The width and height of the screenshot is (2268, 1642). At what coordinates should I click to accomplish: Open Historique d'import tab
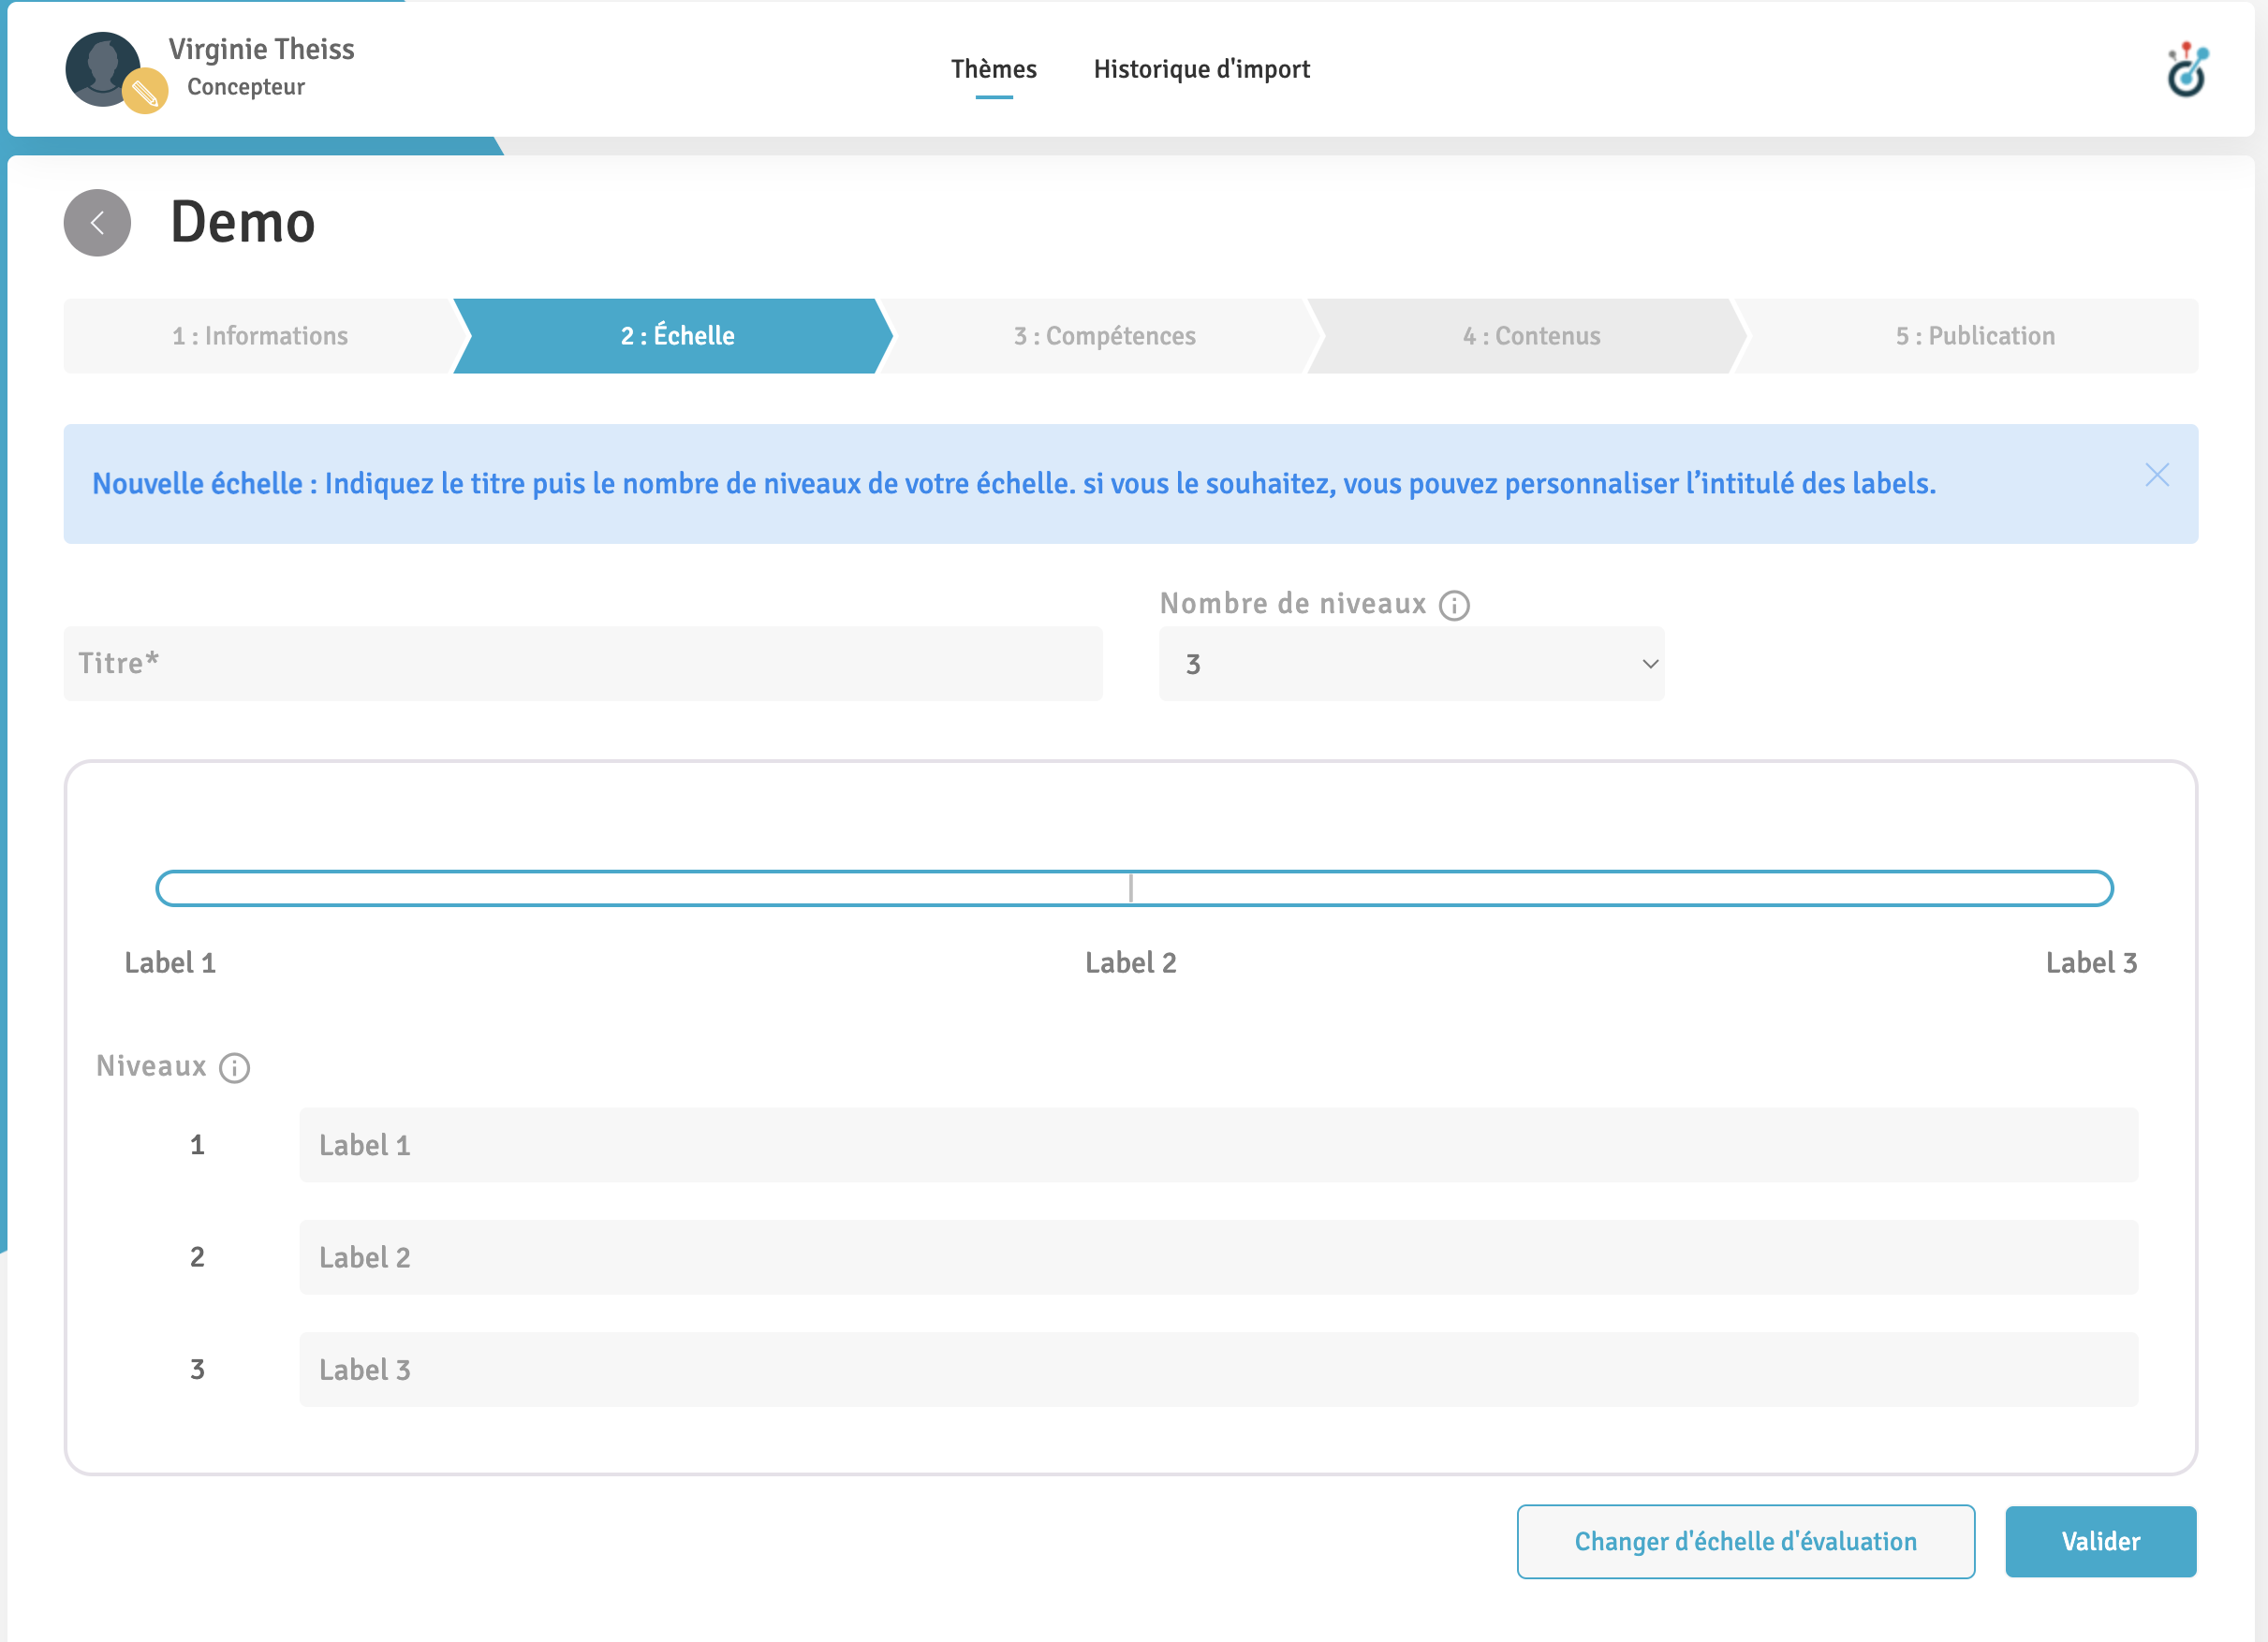coord(1201,69)
